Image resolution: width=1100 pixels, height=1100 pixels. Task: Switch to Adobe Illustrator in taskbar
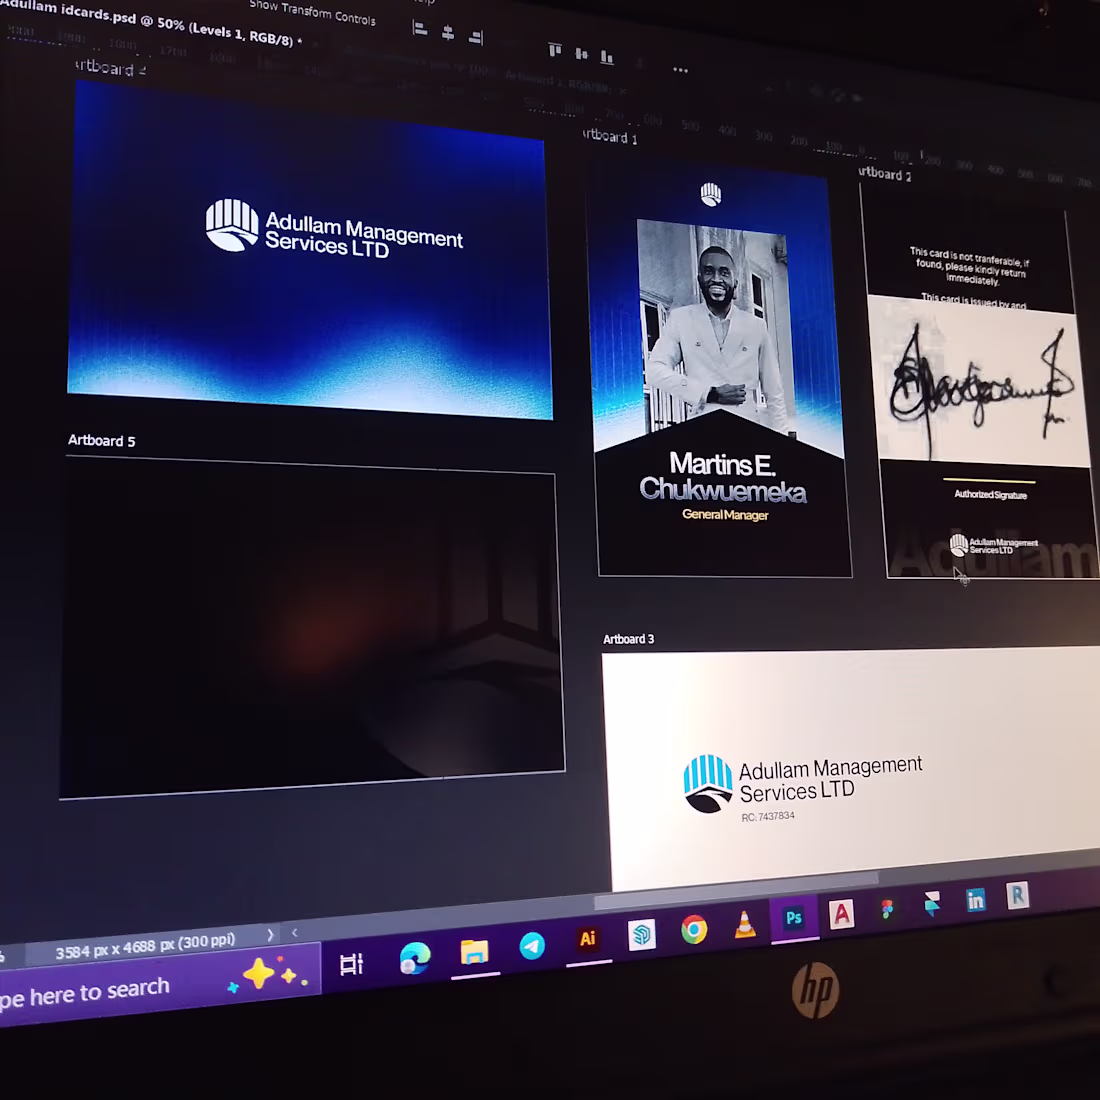(x=588, y=938)
